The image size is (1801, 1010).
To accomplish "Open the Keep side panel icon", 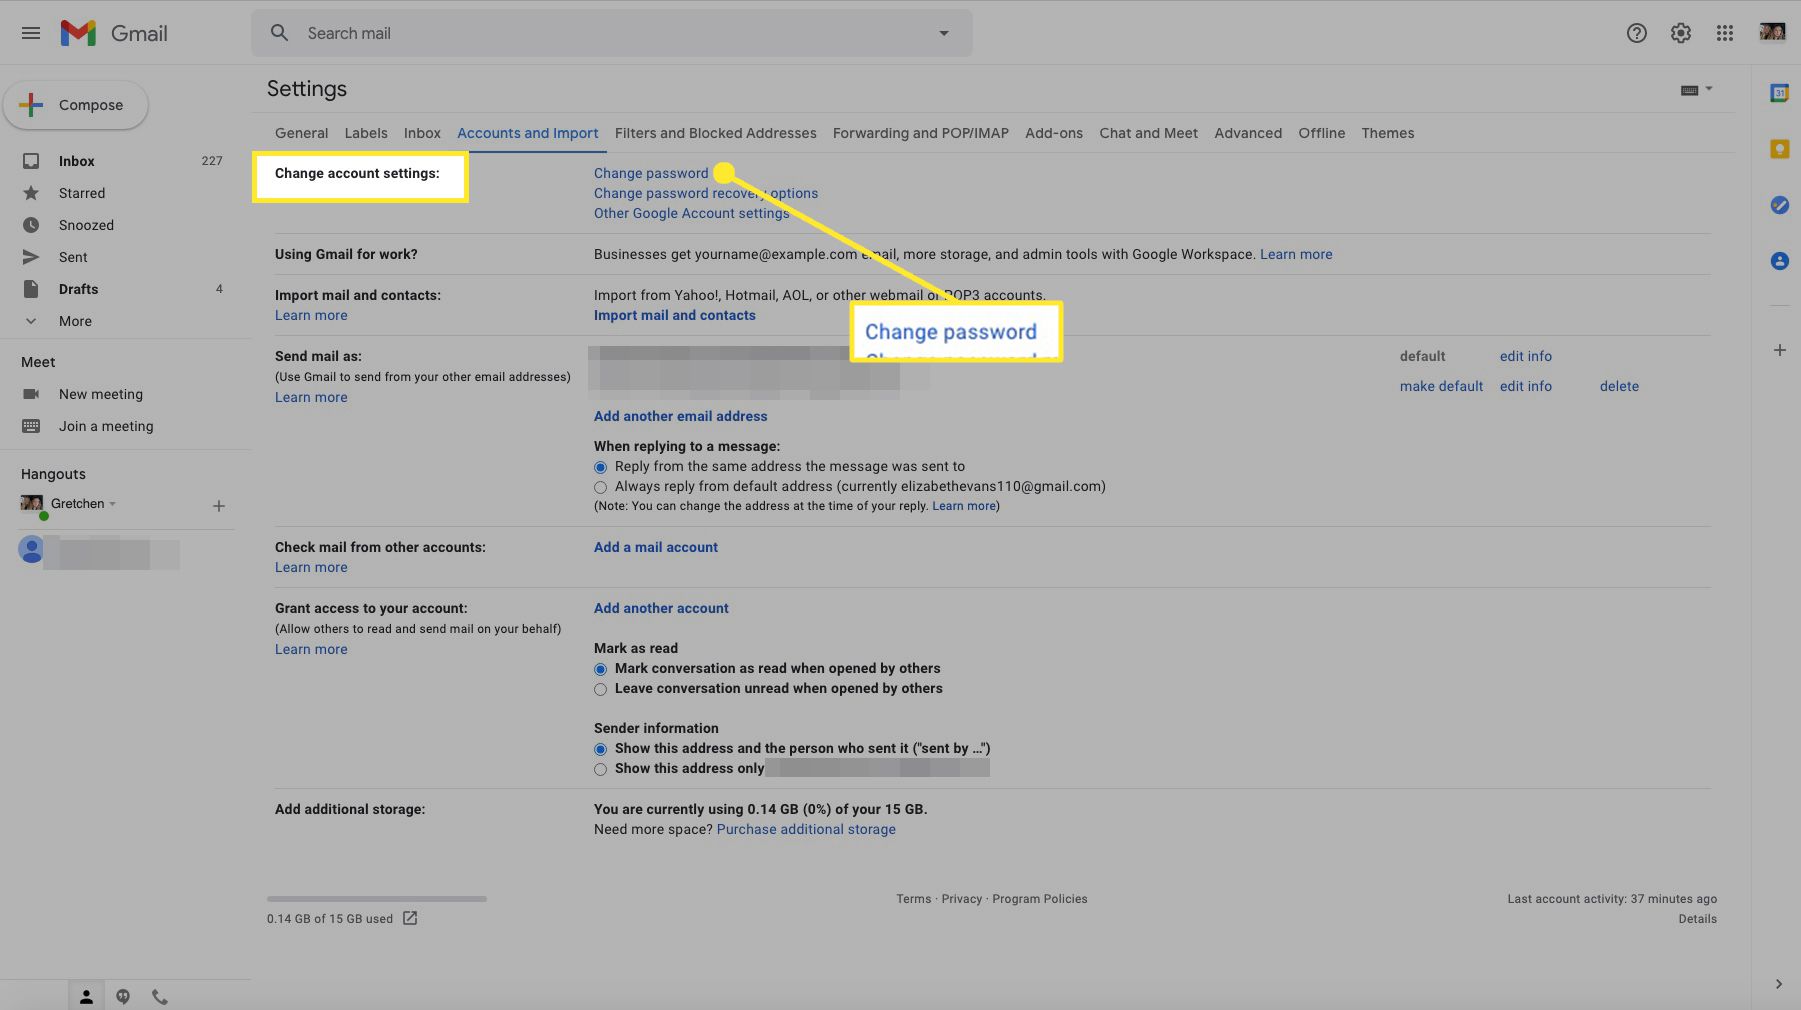I will click(1779, 149).
